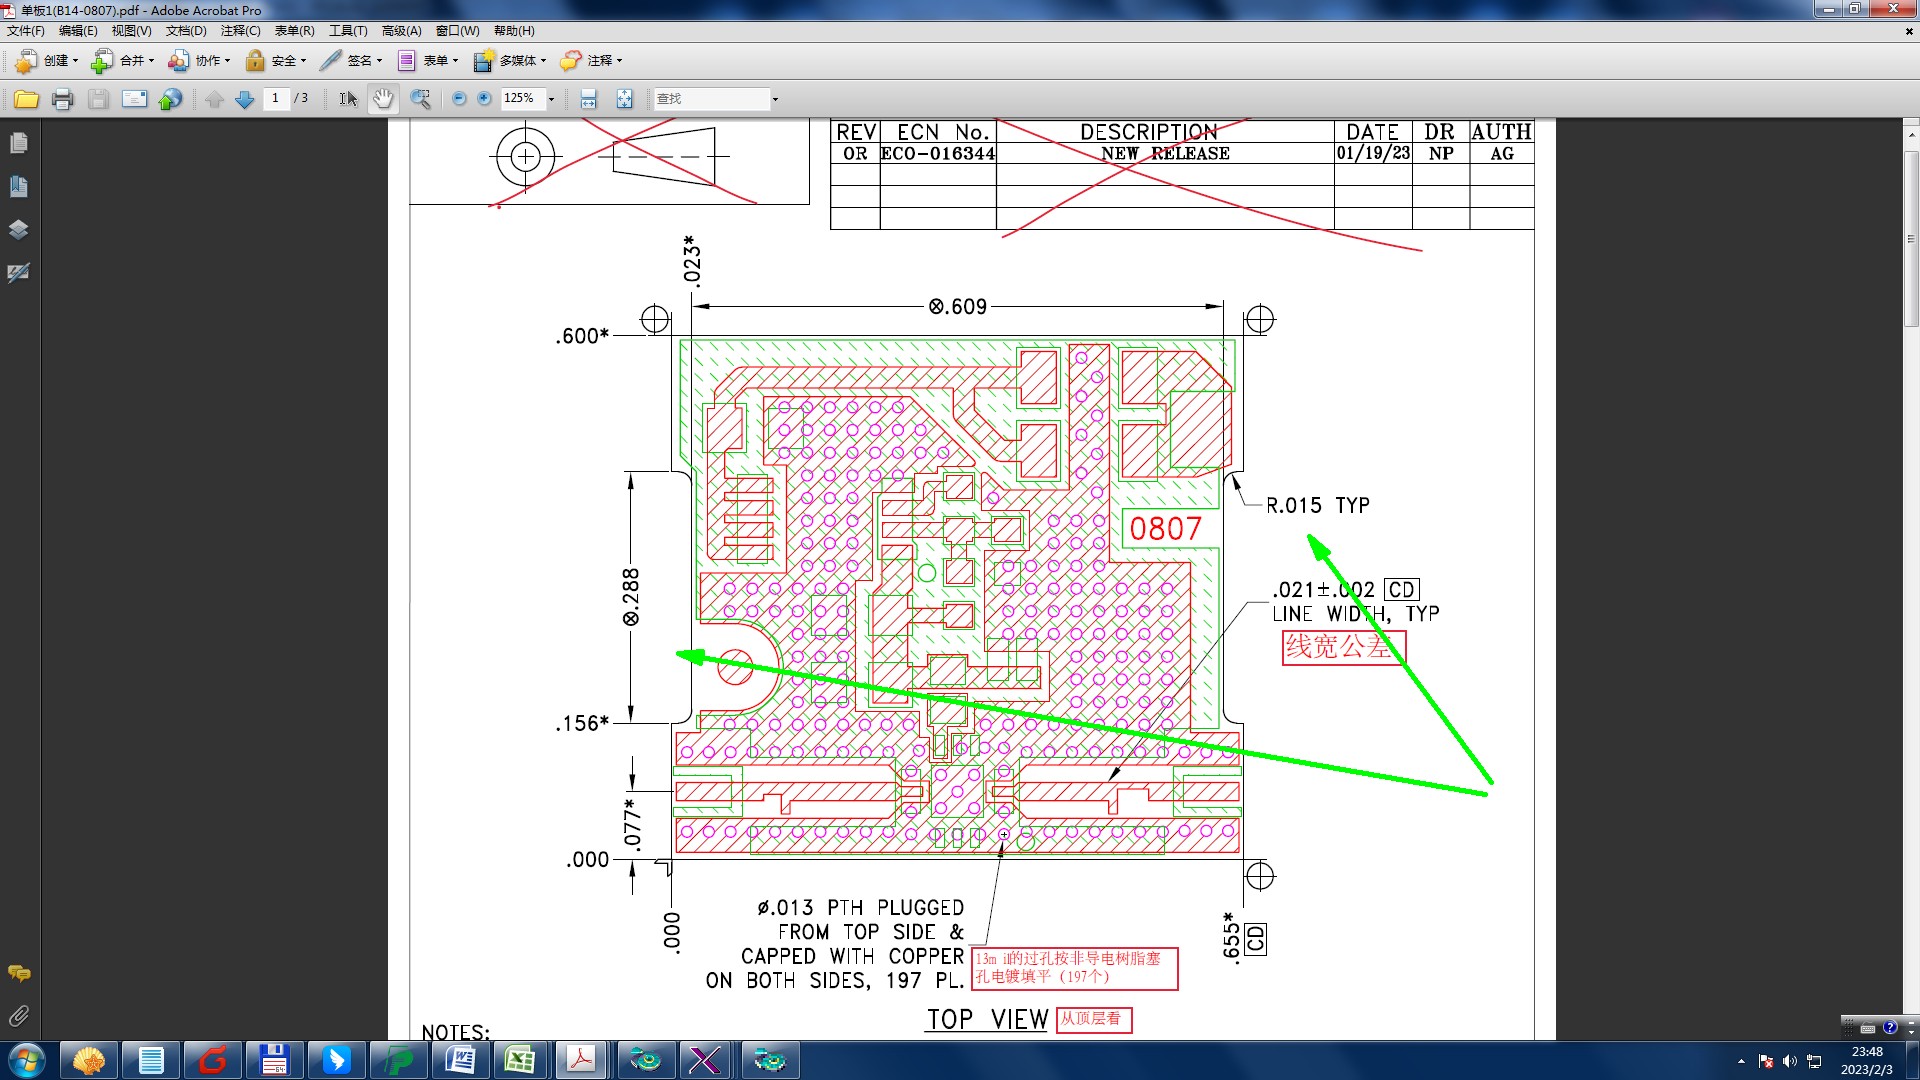The width and height of the screenshot is (1920, 1080).
Task: Open the 帮助(H) menu
Action: coord(514,31)
